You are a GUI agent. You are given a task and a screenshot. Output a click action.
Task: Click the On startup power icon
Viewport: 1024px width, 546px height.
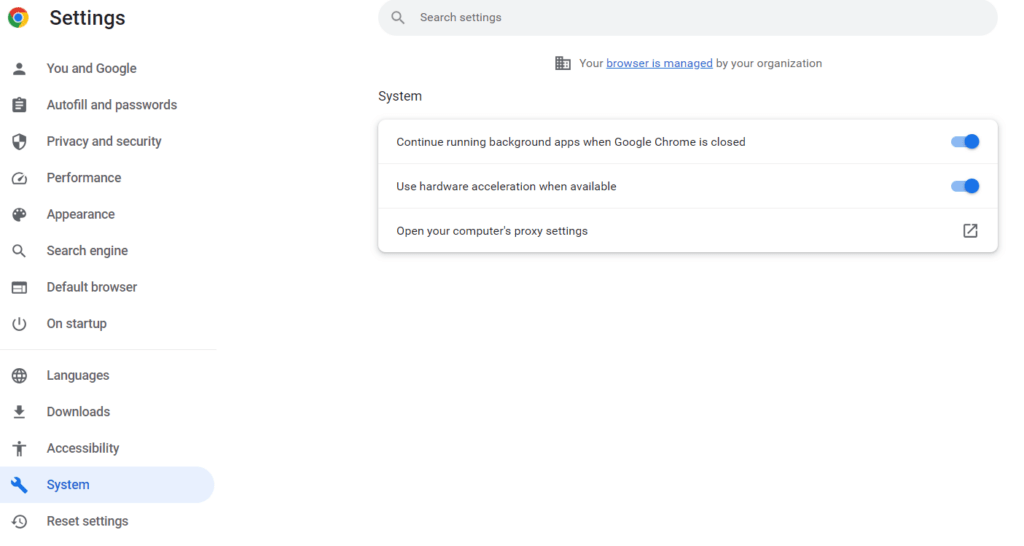click(x=19, y=324)
